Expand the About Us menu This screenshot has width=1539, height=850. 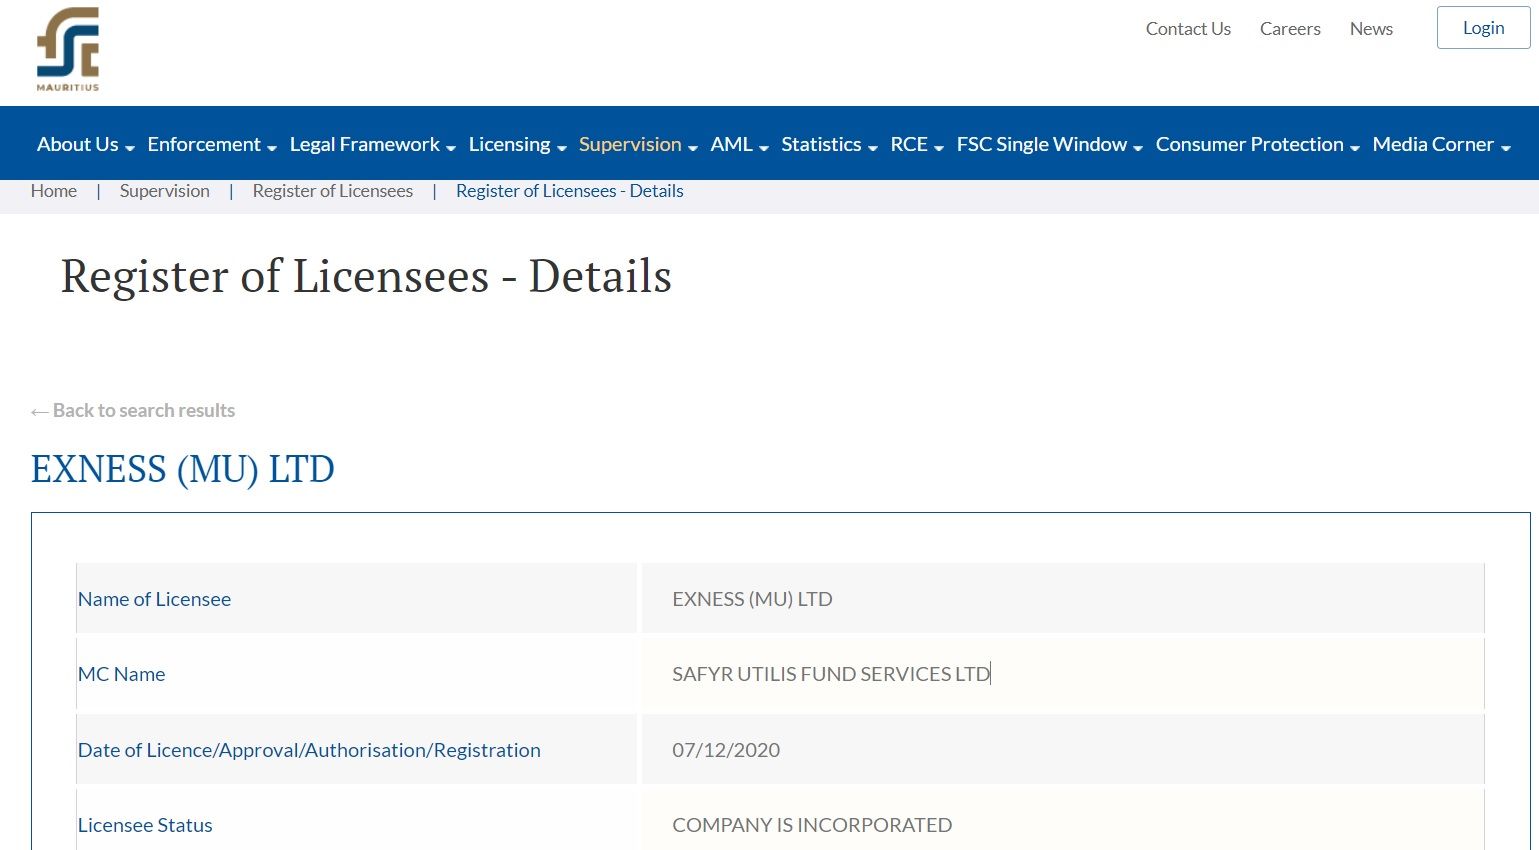(x=85, y=144)
